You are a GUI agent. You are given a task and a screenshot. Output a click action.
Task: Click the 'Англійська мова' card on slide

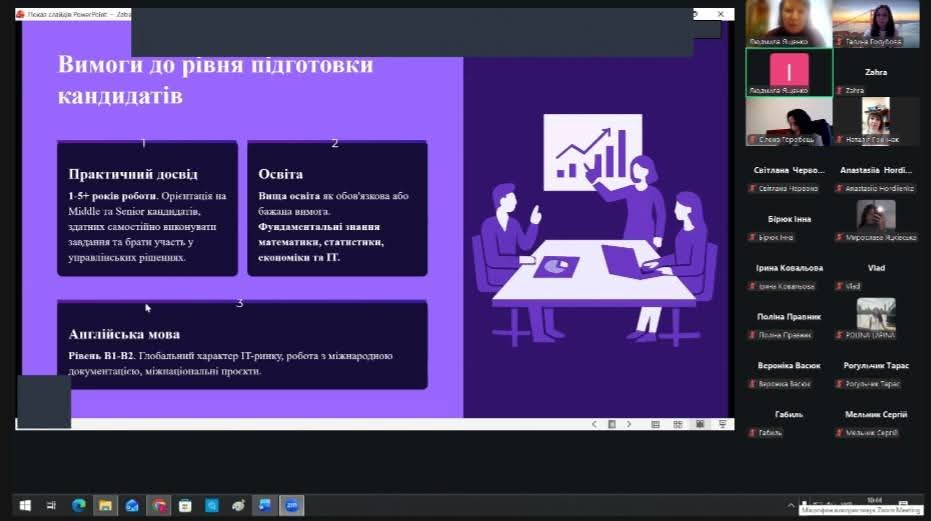tap(242, 345)
